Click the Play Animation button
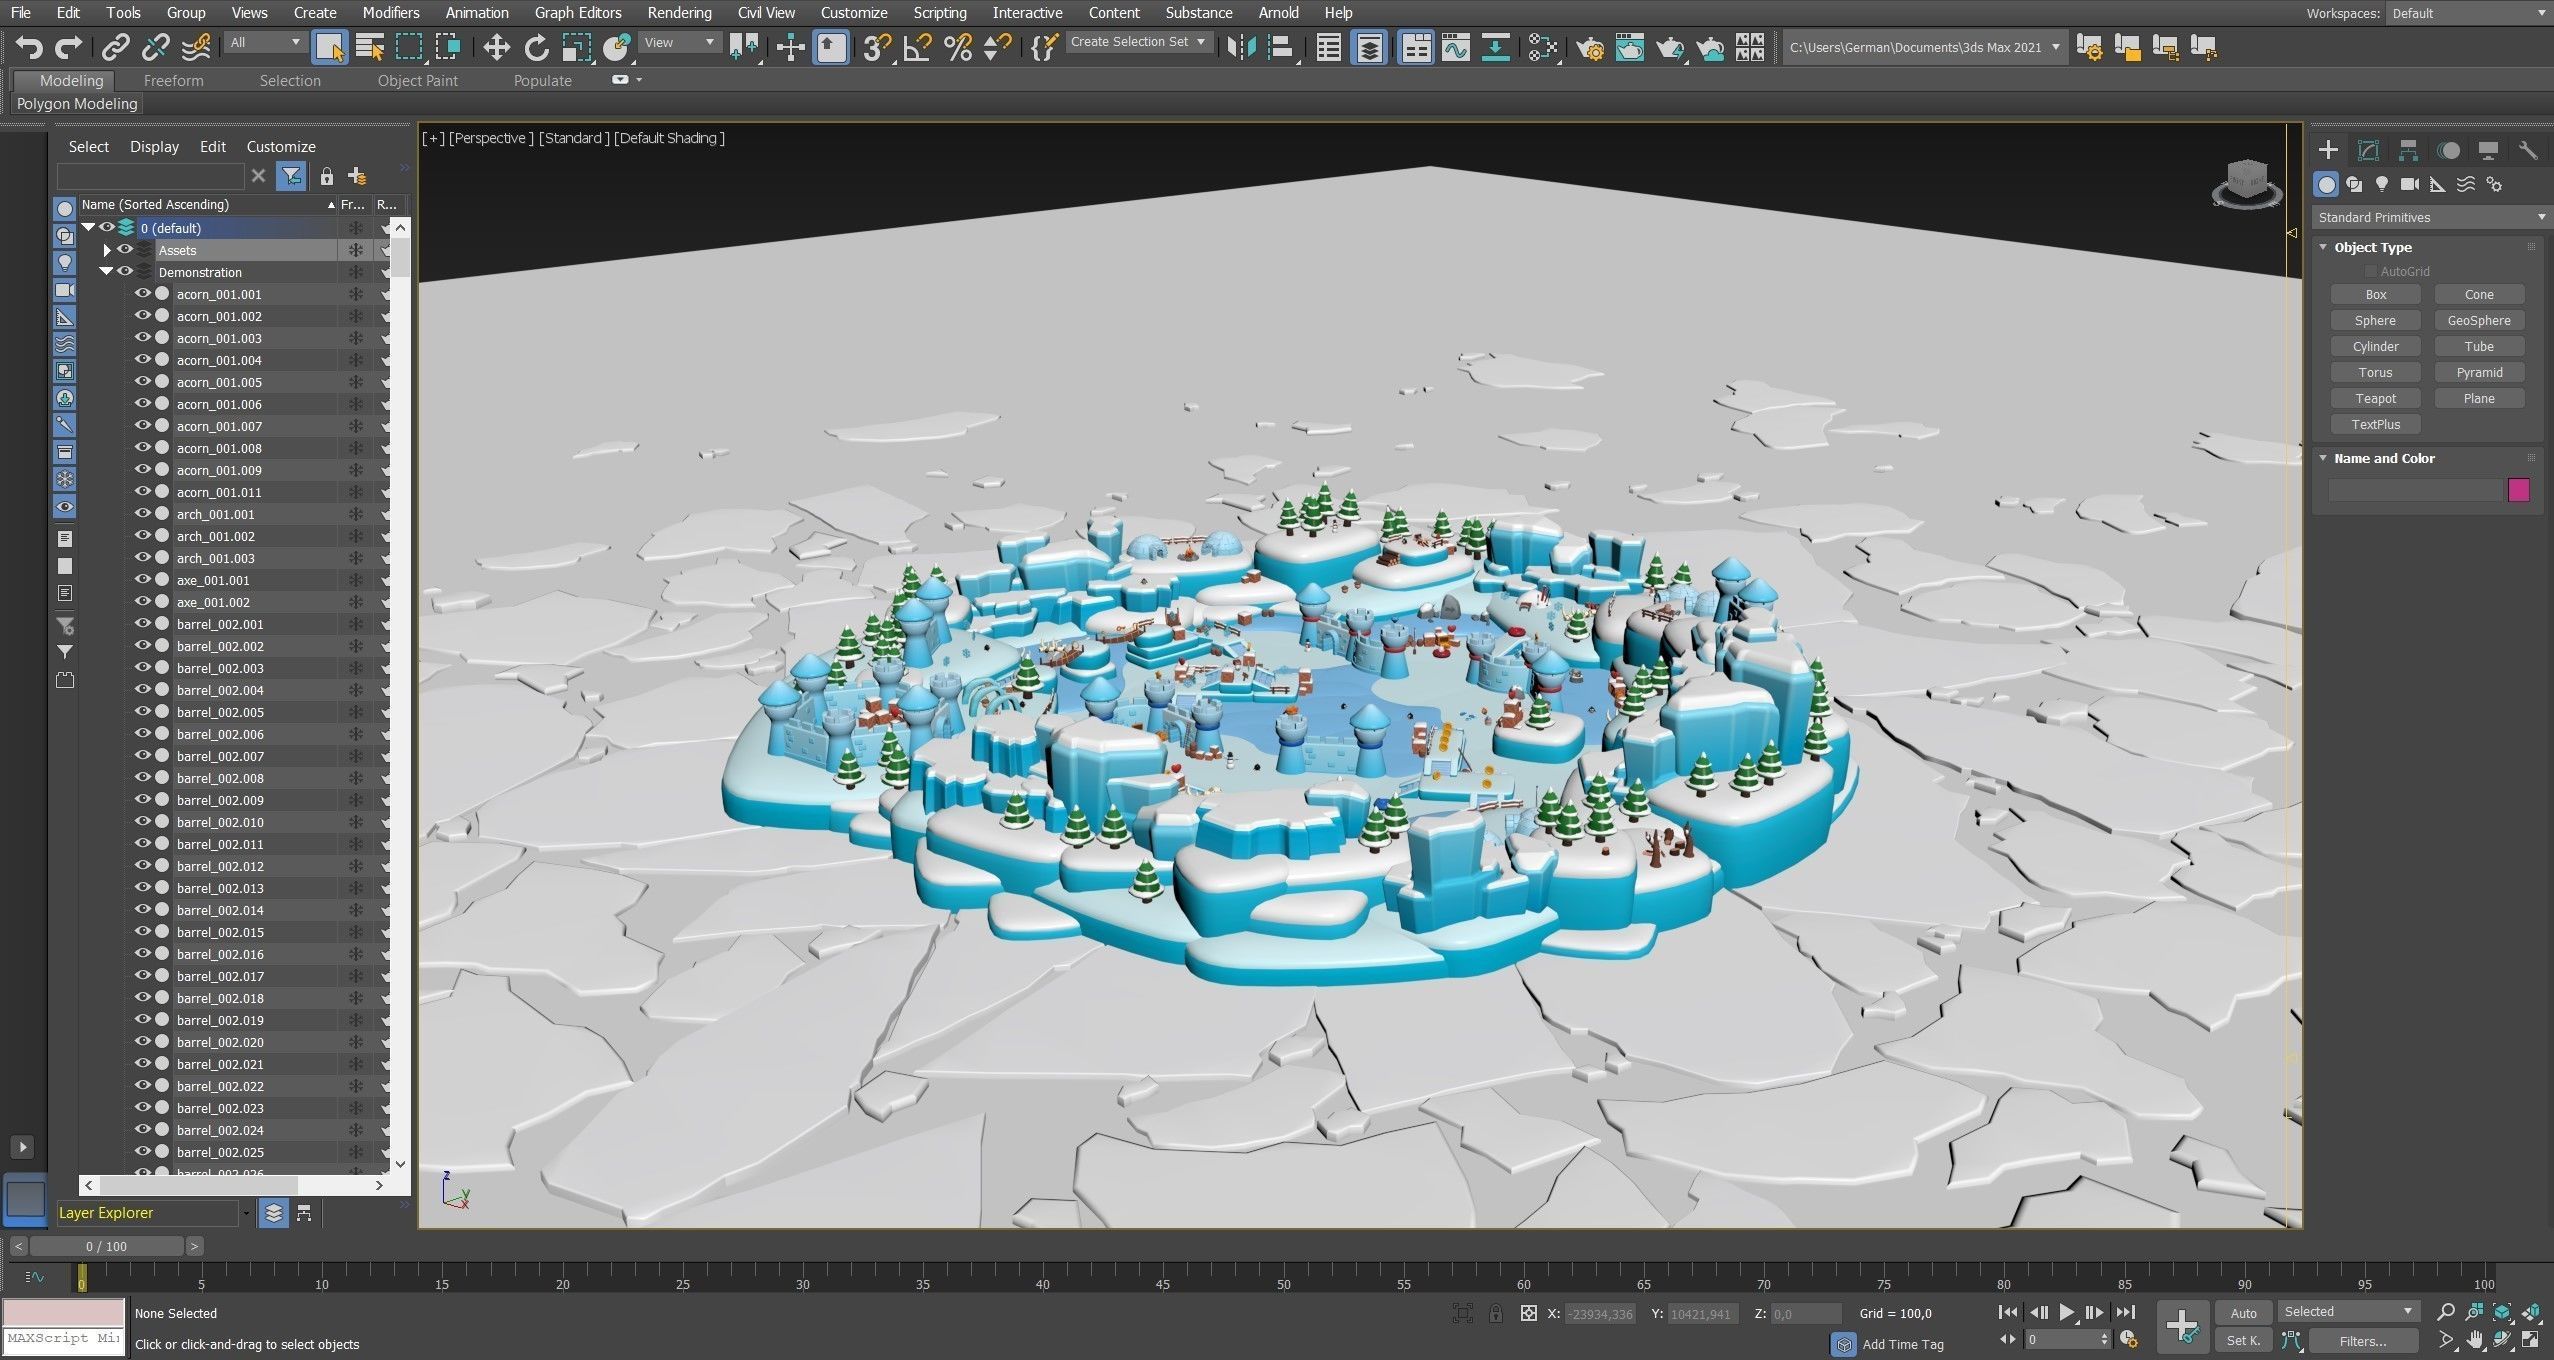Viewport: 2554px width, 1360px height. pyautogui.click(x=2066, y=1312)
